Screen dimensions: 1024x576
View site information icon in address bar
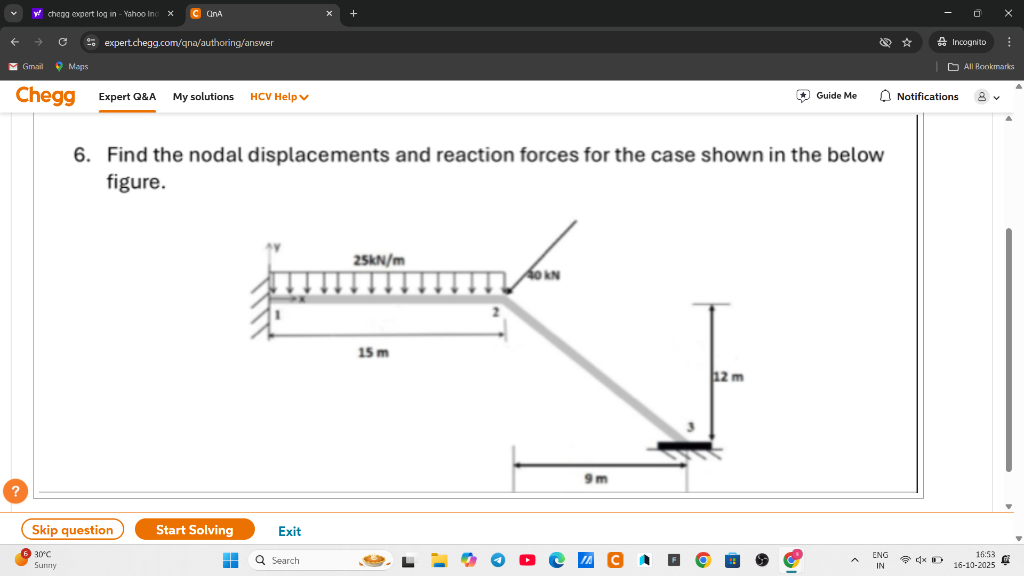[x=91, y=42]
